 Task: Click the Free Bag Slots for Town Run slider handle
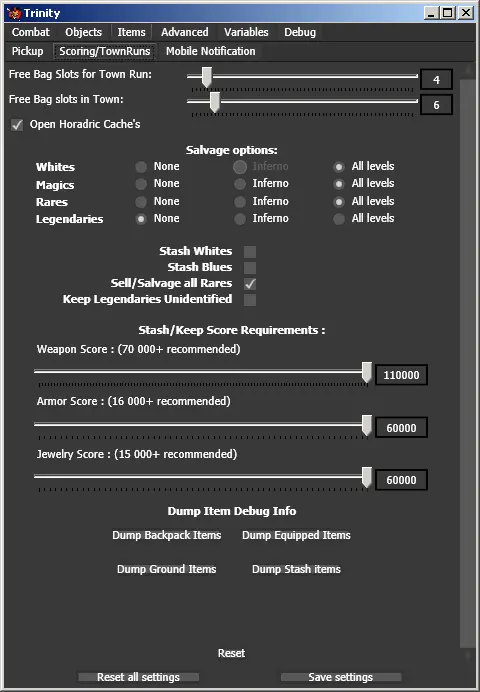click(x=206, y=77)
